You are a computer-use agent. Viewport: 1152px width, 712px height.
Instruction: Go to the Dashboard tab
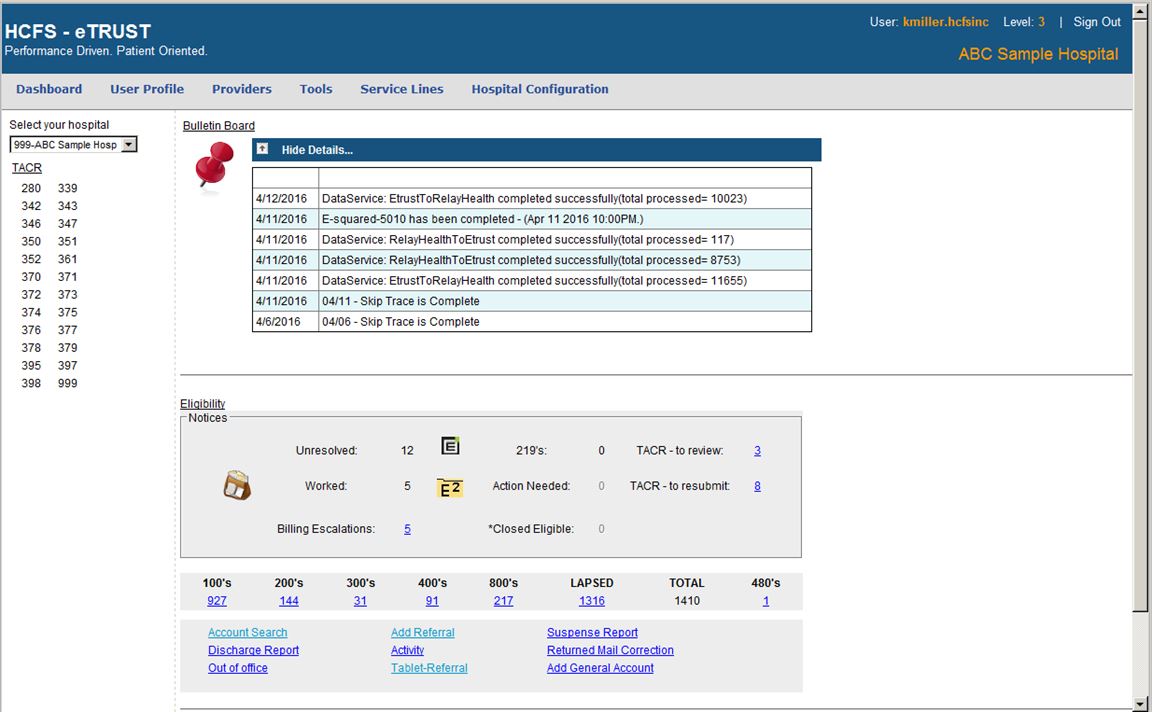[x=49, y=89]
